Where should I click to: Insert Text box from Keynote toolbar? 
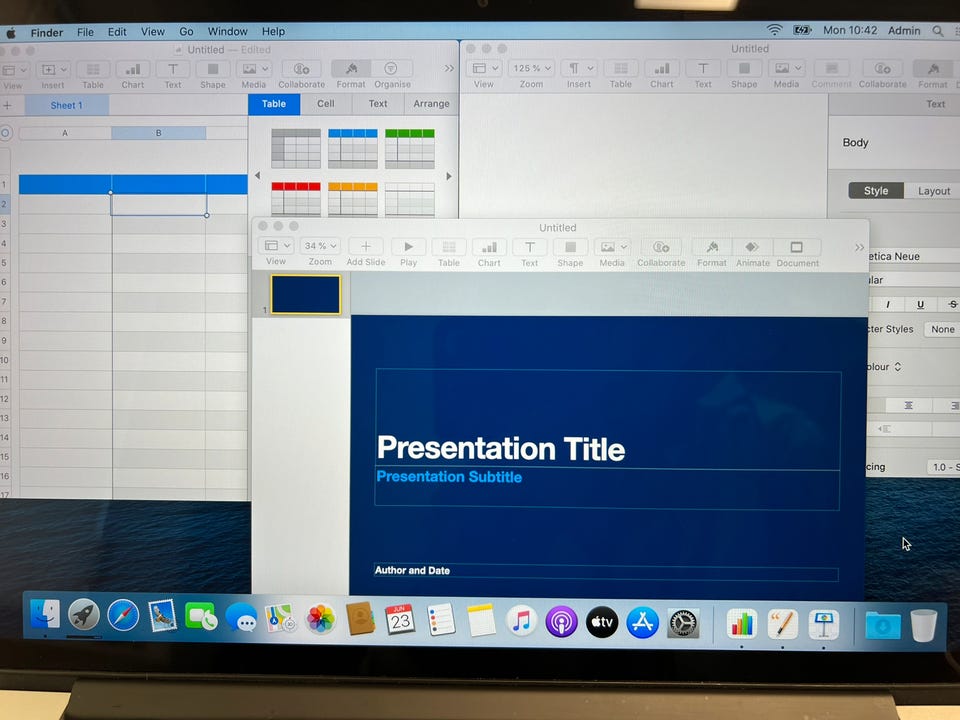(530, 247)
